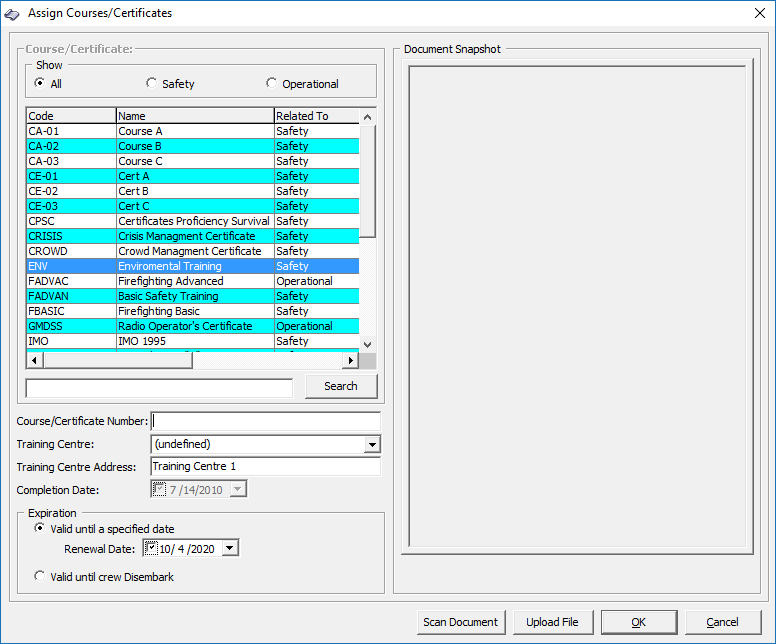Click the Cancel button

coord(723,622)
